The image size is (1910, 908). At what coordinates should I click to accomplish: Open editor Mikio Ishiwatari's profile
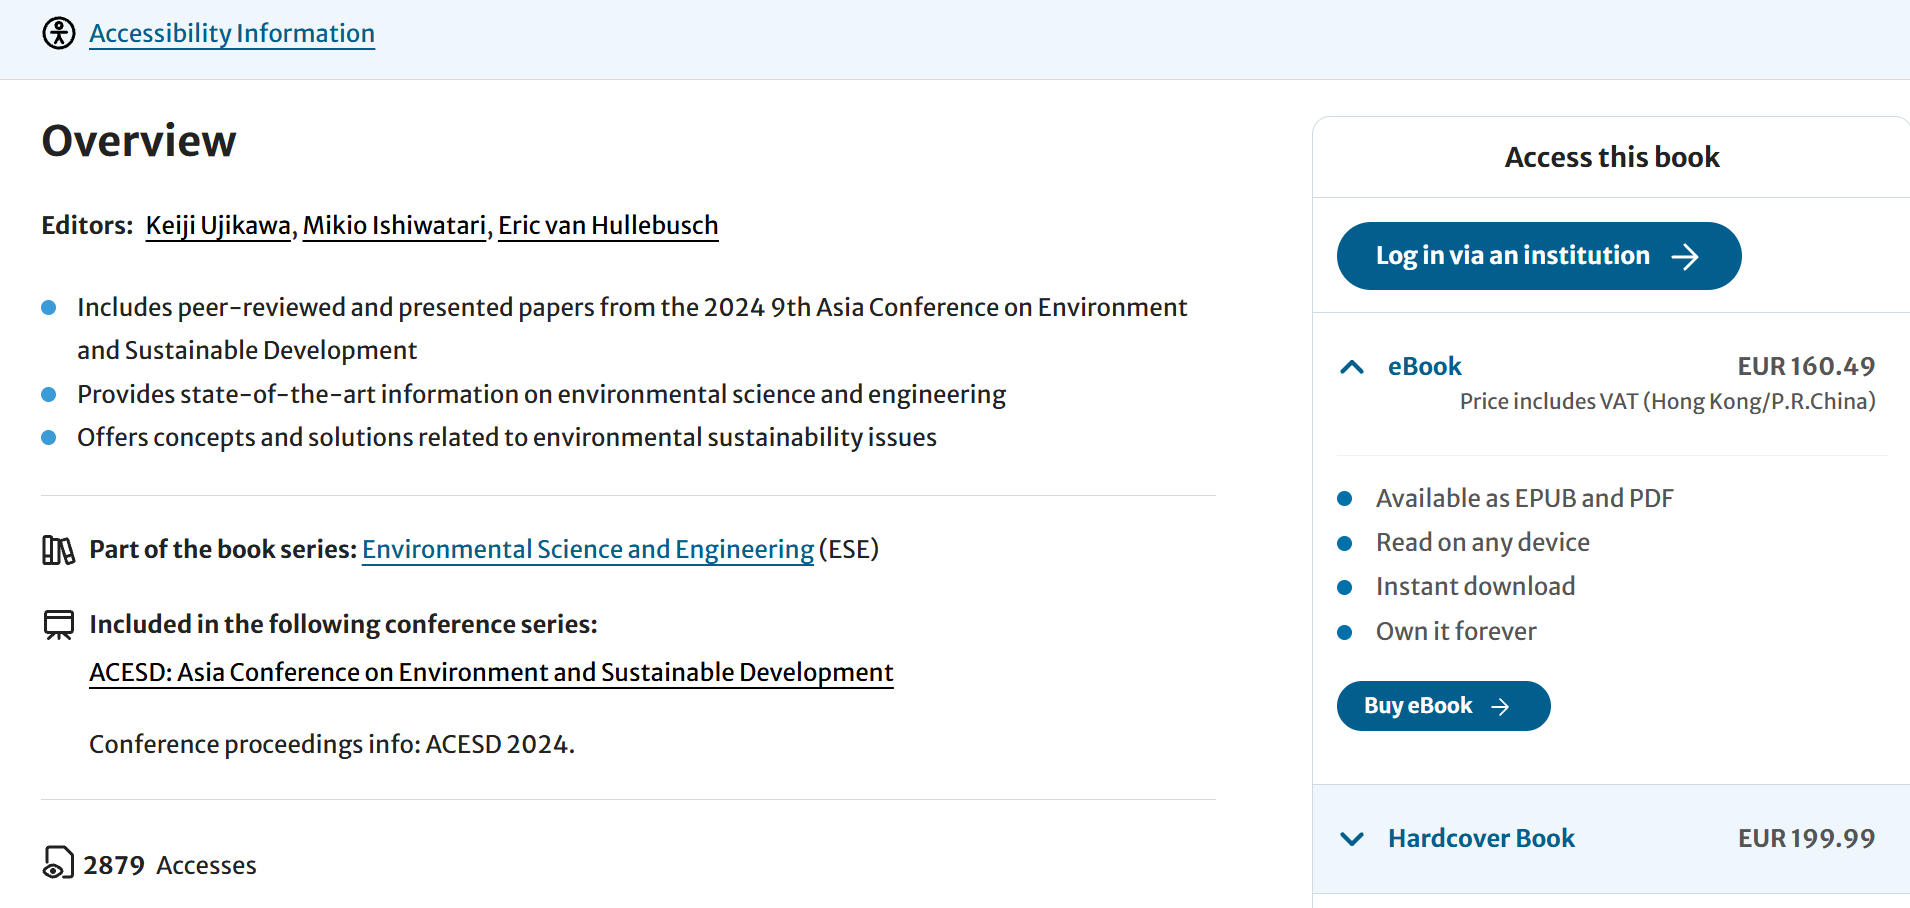394,226
